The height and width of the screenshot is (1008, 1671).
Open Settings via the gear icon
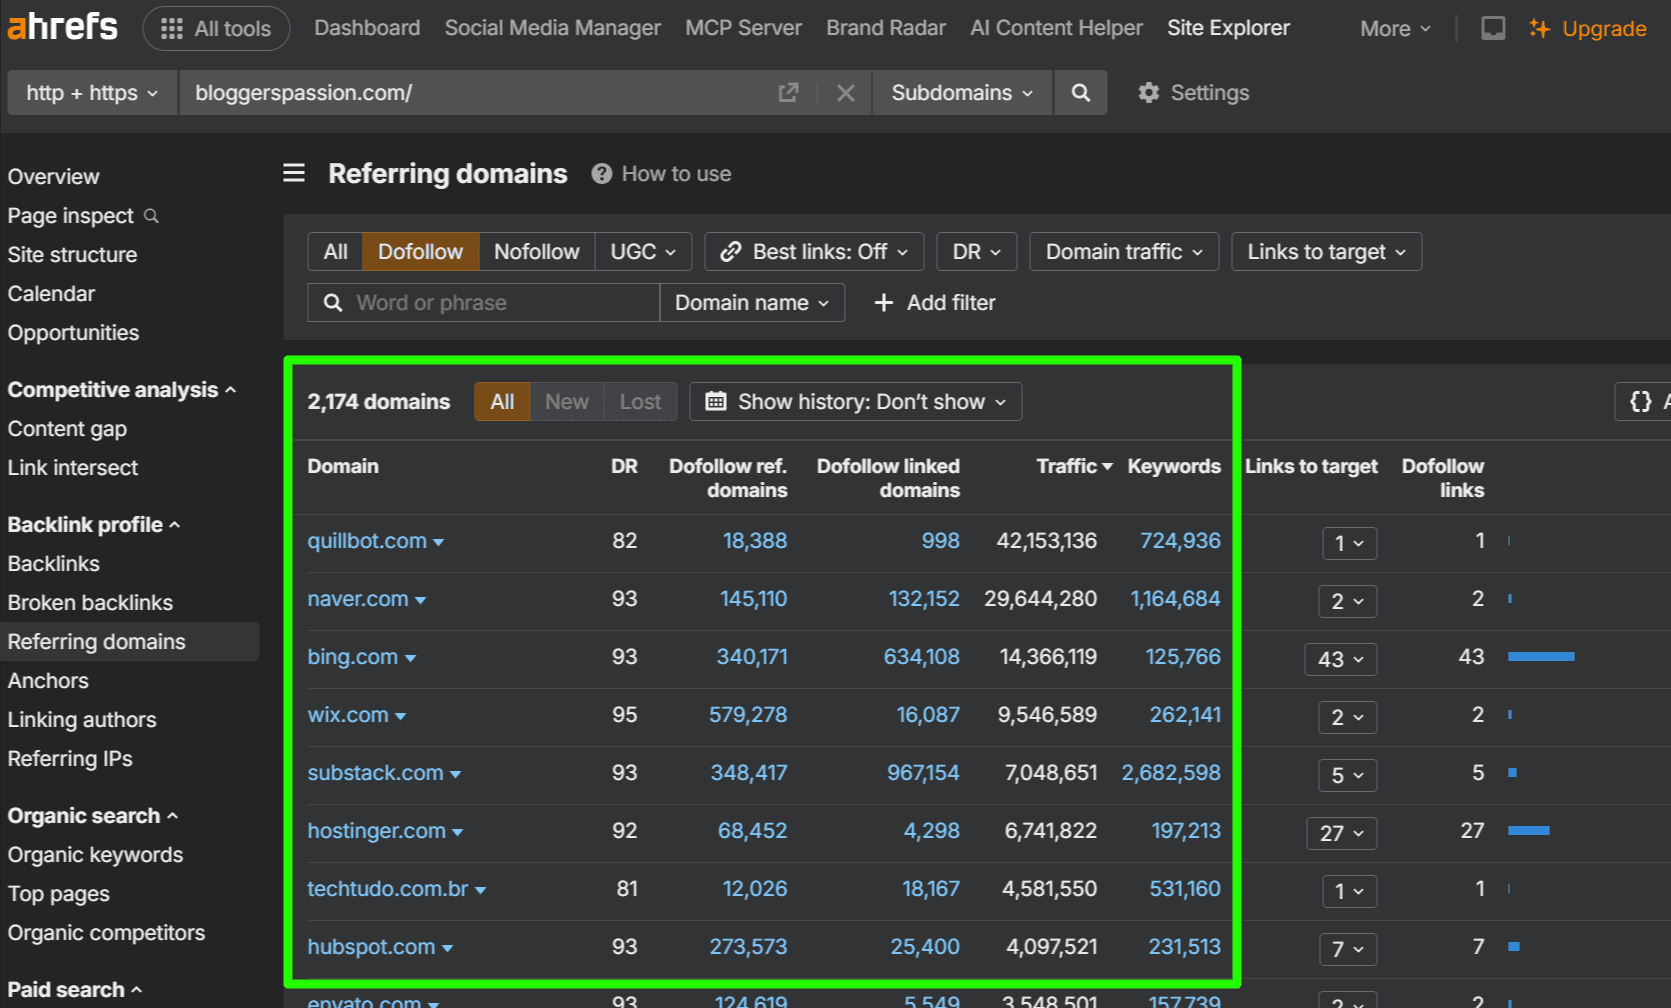coord(1148,92)
